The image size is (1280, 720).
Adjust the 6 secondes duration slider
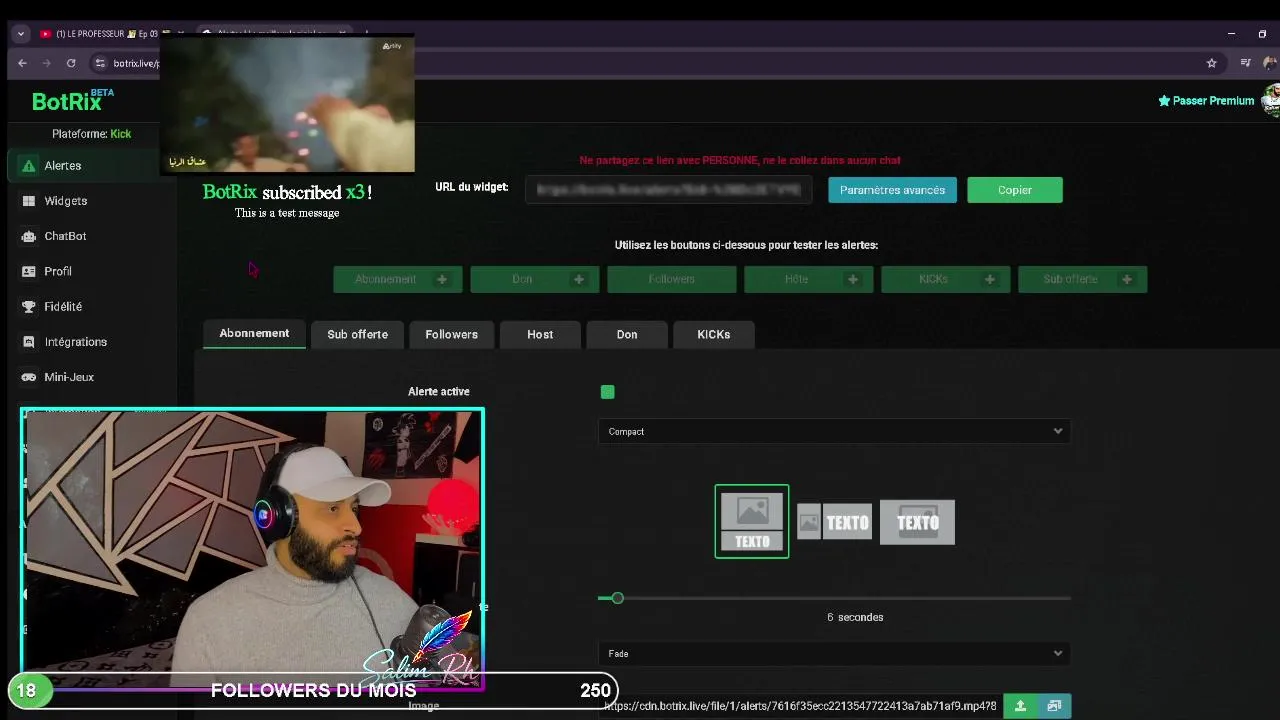[617, 598]
